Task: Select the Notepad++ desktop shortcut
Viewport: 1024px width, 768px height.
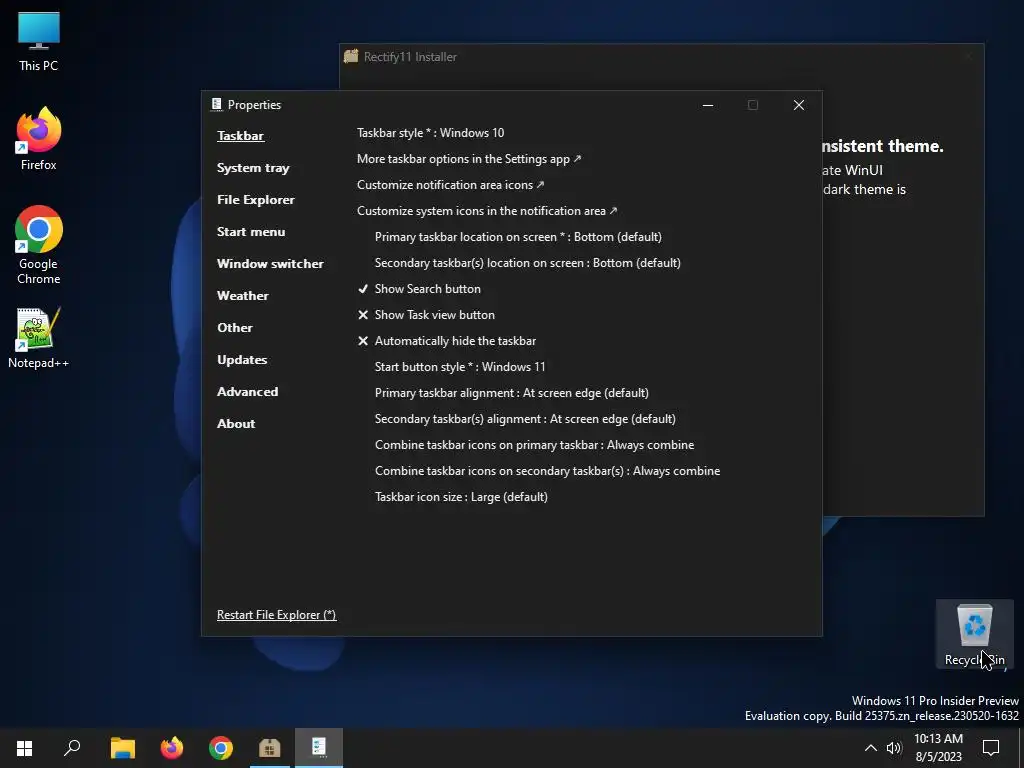Action: click(39, 338)
